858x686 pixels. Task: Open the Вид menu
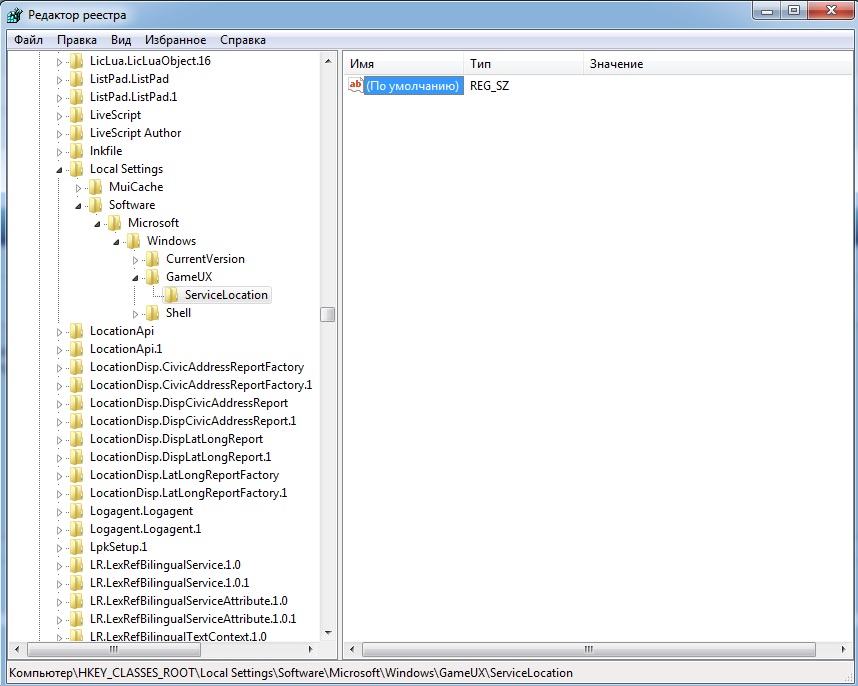click(x=121, y=40)
